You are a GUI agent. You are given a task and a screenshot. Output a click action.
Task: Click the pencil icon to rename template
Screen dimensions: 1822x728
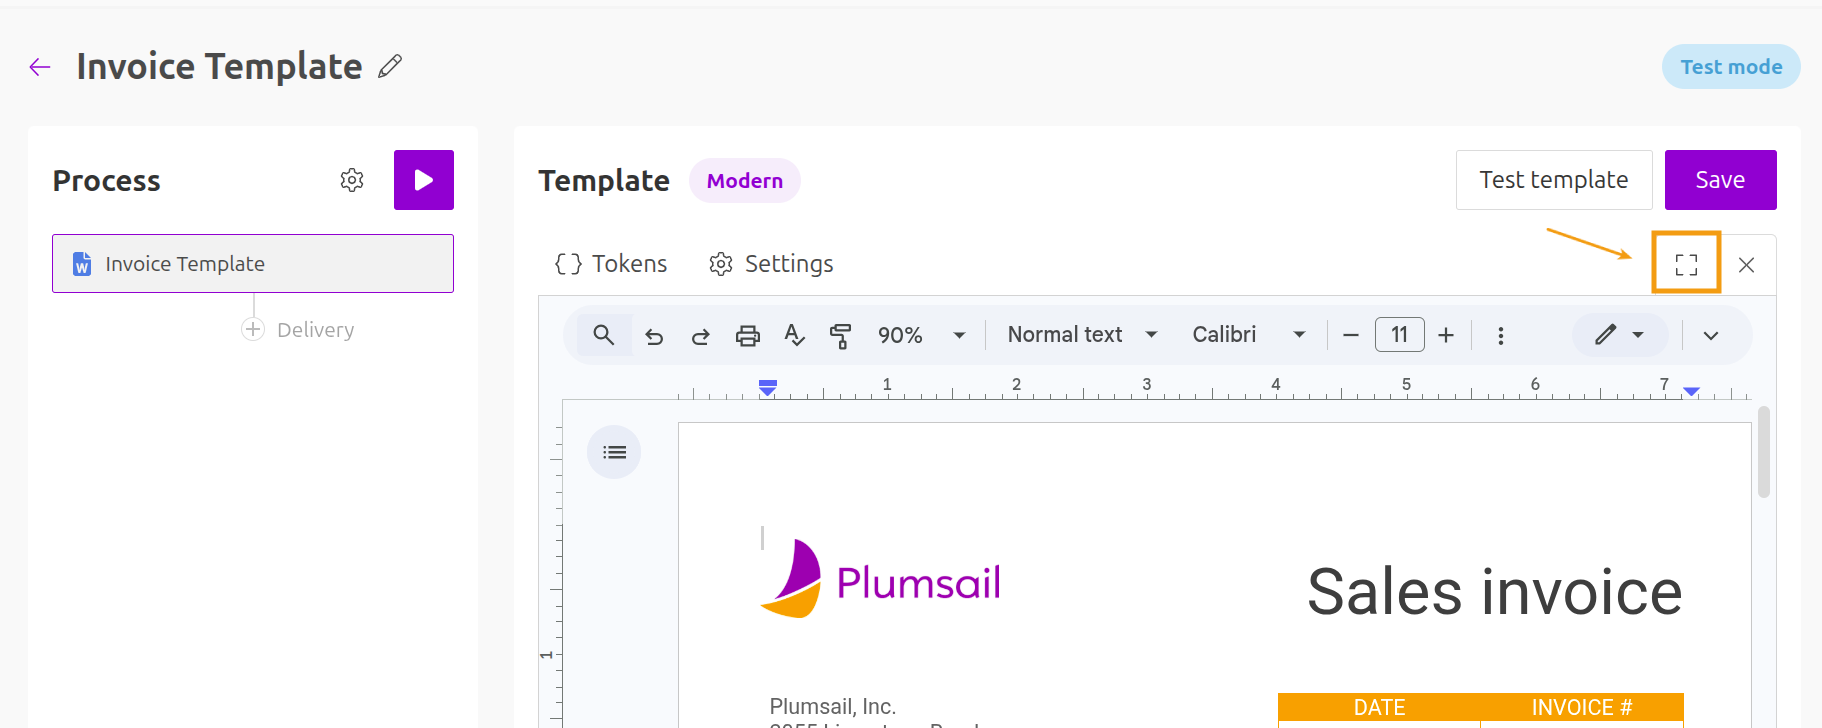(x=390, y=67)
